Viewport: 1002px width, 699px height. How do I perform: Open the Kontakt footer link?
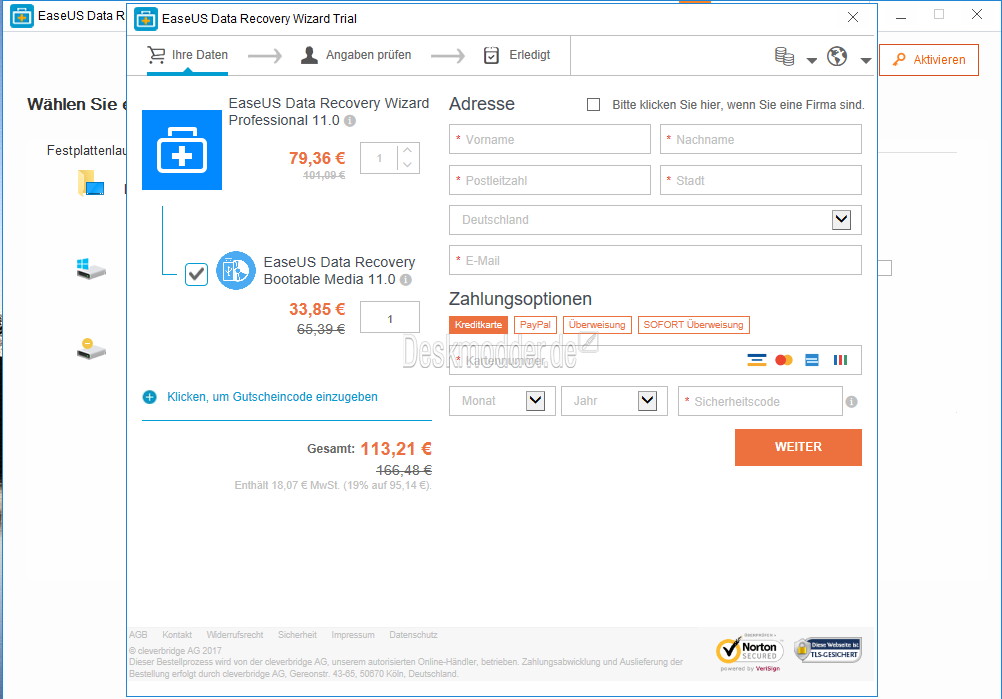[x=177, y=635]
